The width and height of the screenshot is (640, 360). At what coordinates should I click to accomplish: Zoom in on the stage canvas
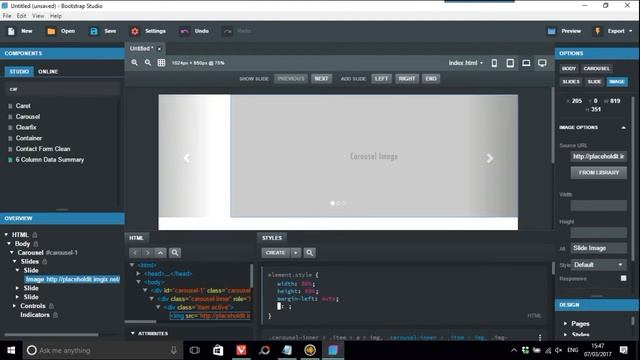pos(134,63)
